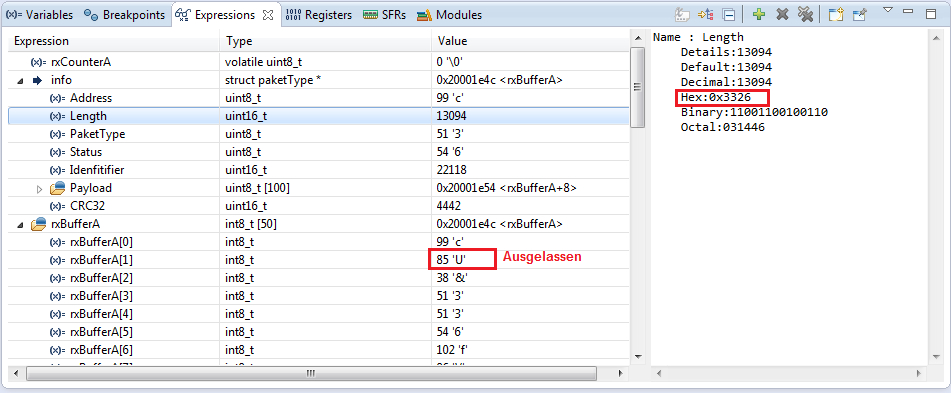Open a new Expressions view
This screenshot has width=951, height=393.
(836, 15)
